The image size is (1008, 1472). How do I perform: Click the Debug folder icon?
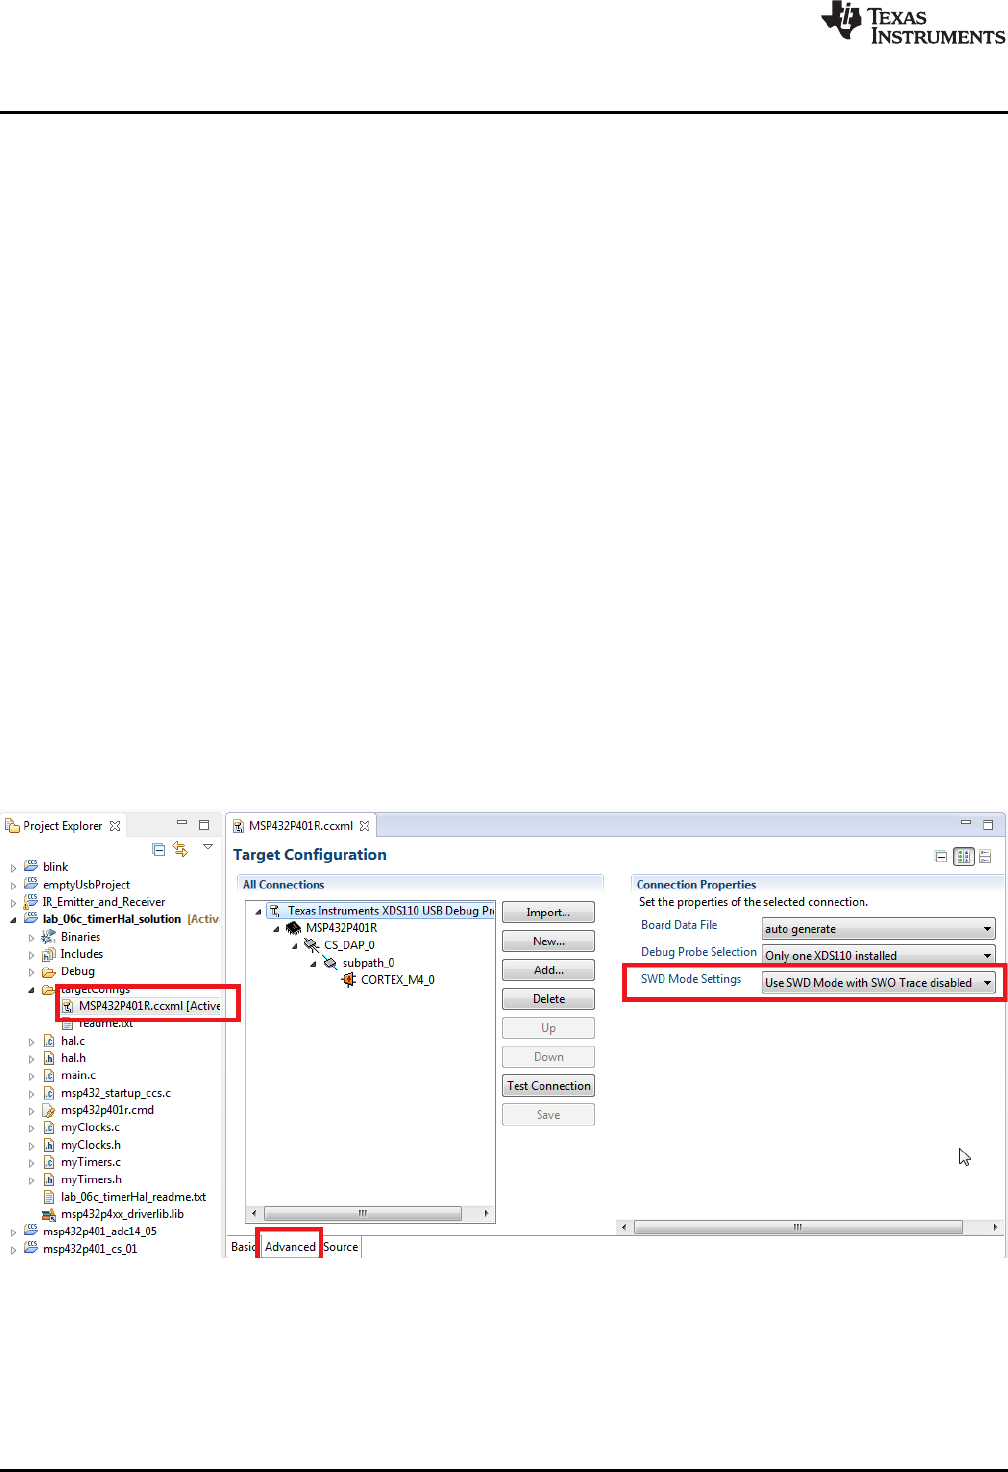(48, 971)
